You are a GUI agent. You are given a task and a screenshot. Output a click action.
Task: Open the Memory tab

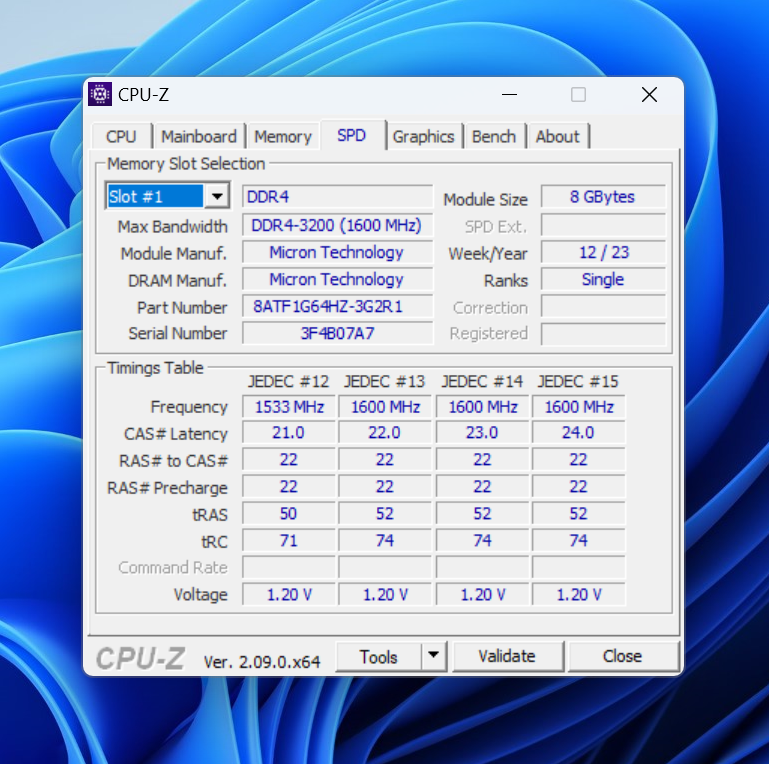coord(283,136)
